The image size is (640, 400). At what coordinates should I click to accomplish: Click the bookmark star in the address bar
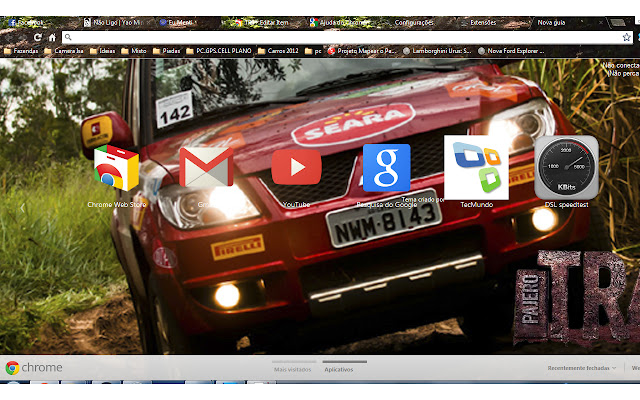[x=626, y=36]
